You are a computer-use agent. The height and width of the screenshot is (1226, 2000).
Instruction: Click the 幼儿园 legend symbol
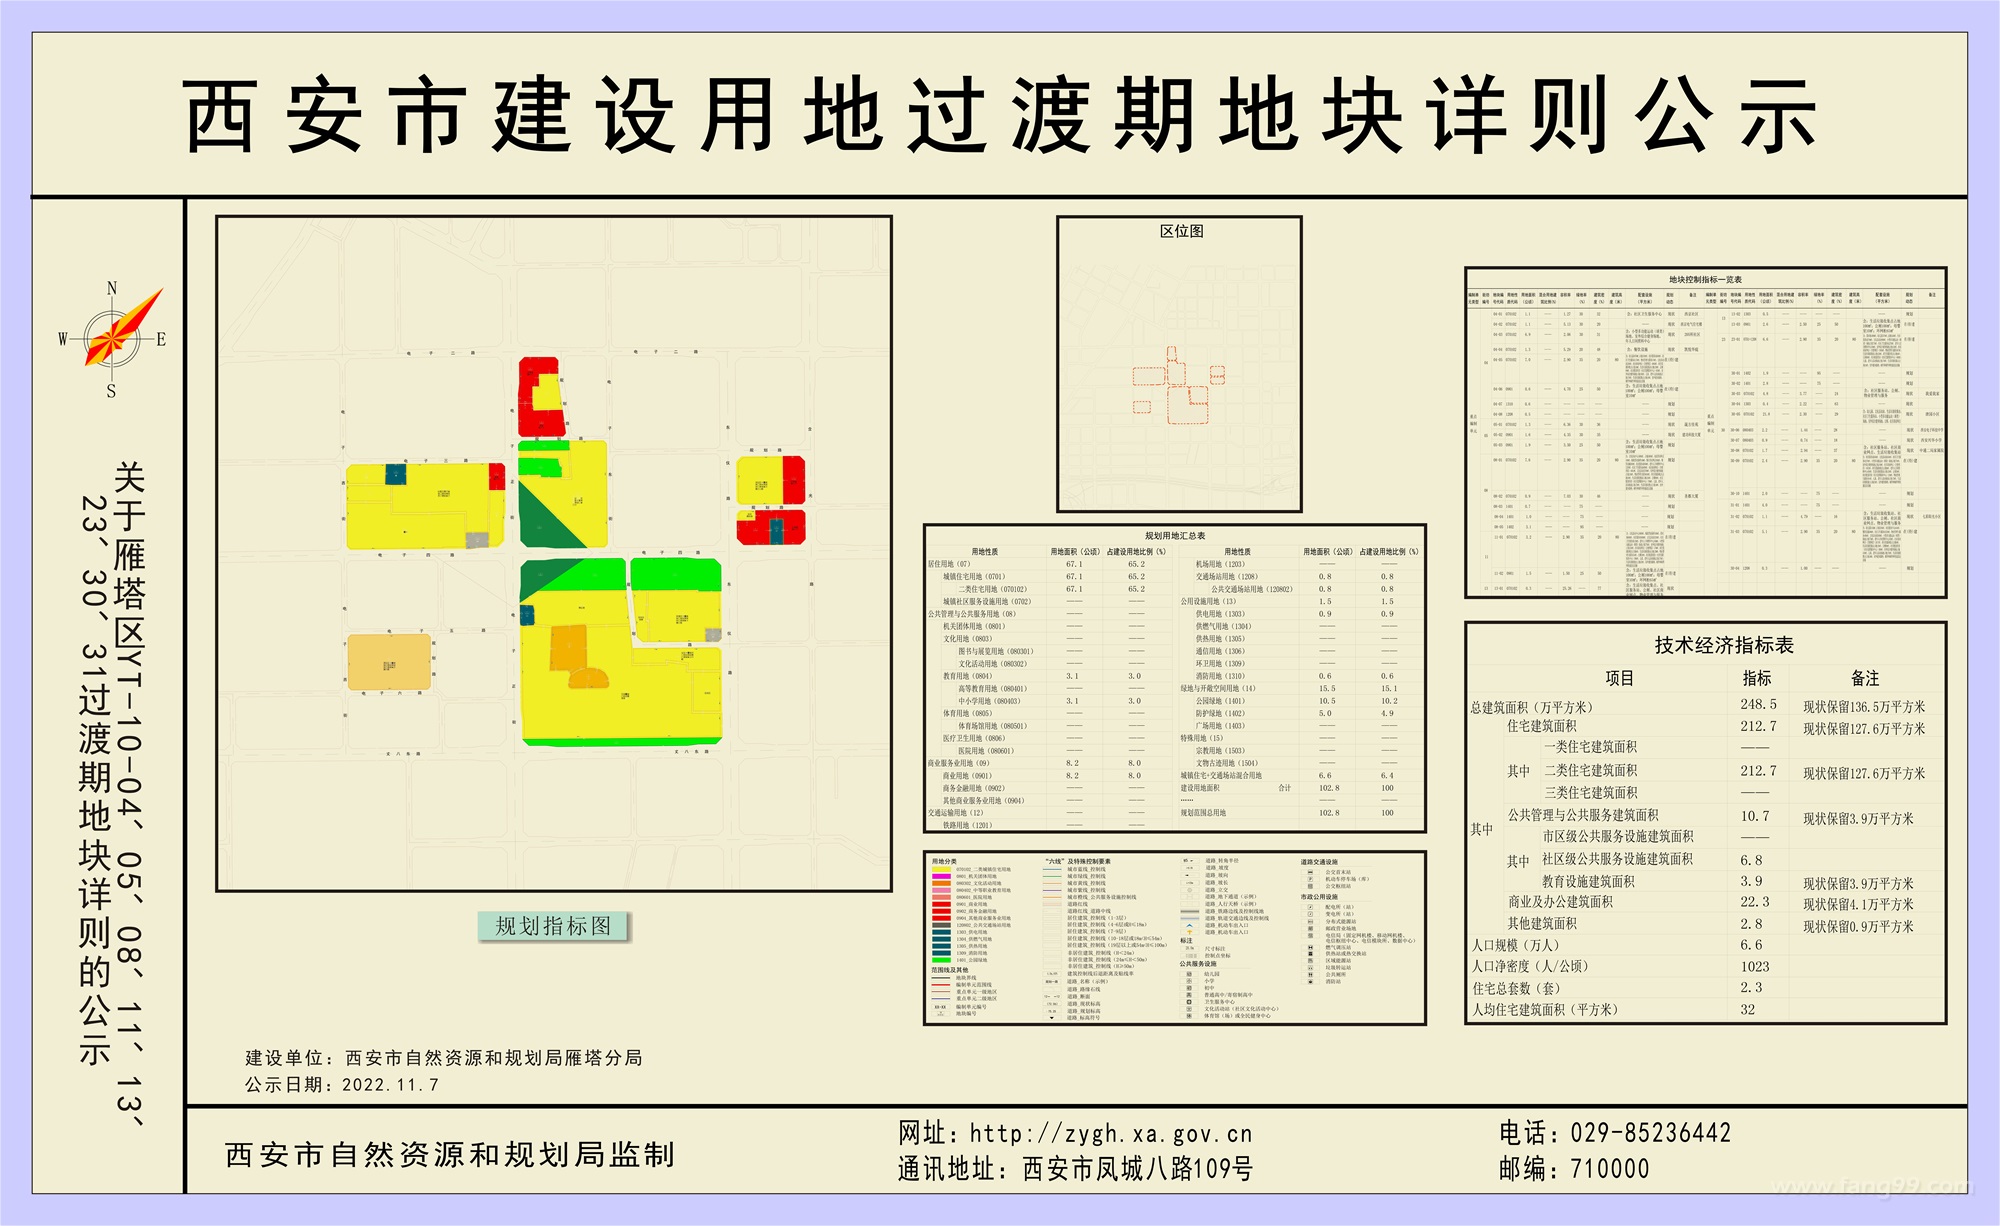tap(1189, 974)
